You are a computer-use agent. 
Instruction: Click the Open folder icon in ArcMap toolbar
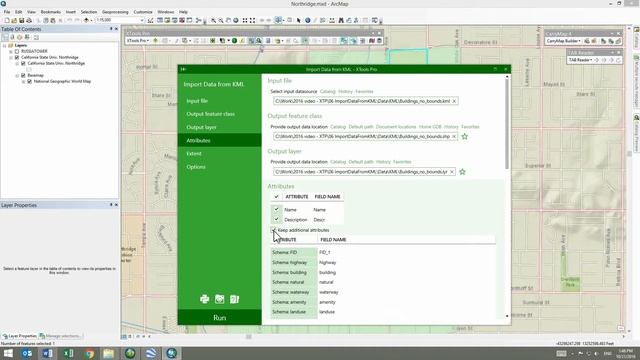[14, 20]
